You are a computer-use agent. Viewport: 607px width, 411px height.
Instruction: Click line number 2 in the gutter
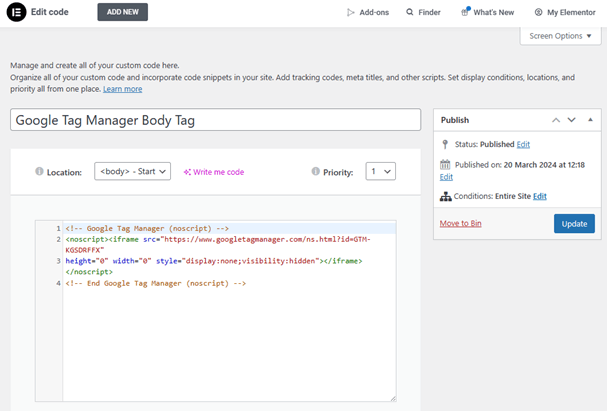tap(58, 240)
